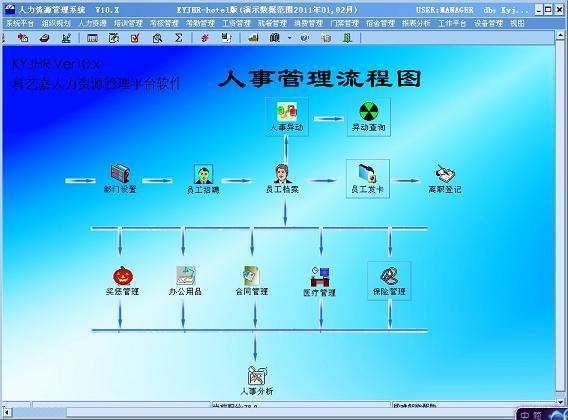Viewport: 568px width, 420px height.
Task: Open the 人力资源 menu
Action: (x=92, y=23)
